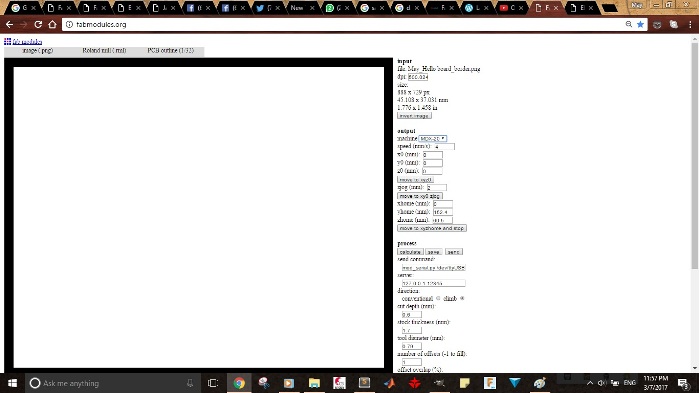699x393 pixels.
Task: Click the send button under process
Action: [454, 252]
